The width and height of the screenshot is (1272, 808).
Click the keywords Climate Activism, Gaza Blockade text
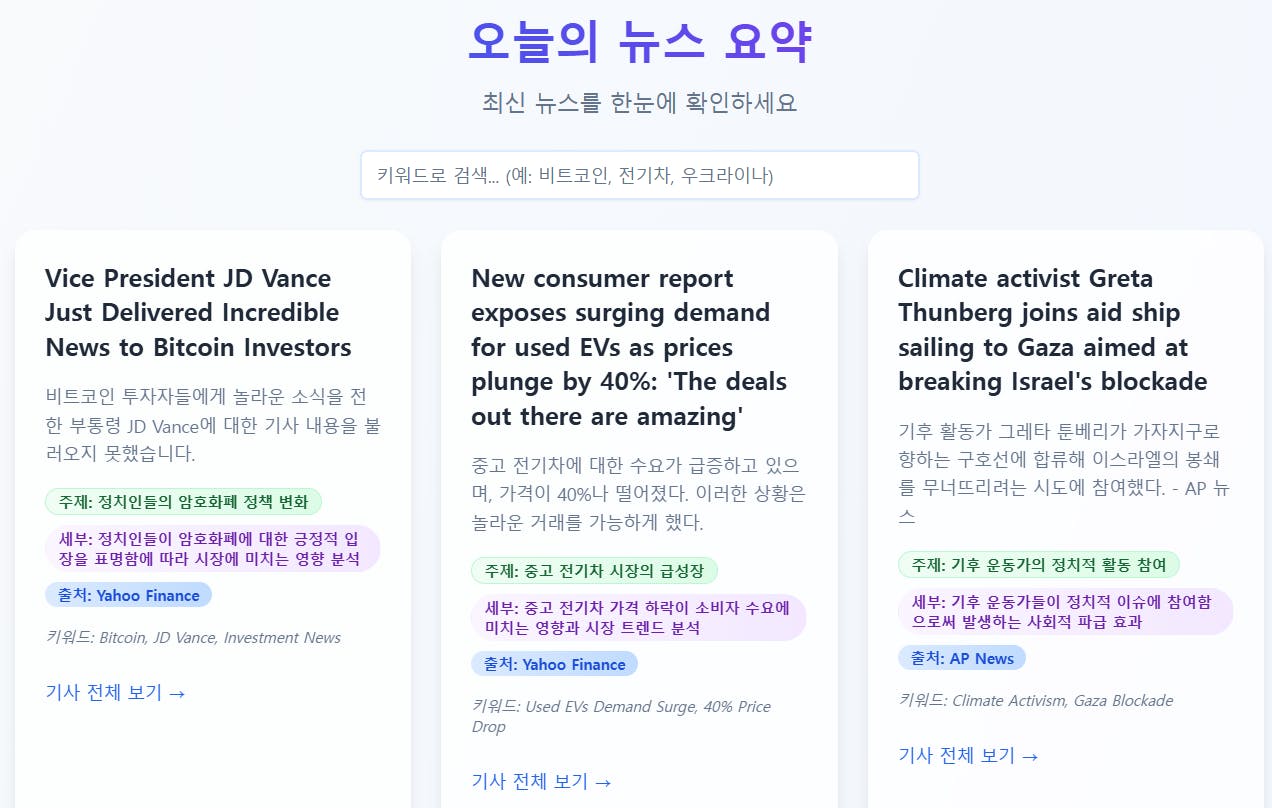pyautogui.click(x=1035, y=700)
